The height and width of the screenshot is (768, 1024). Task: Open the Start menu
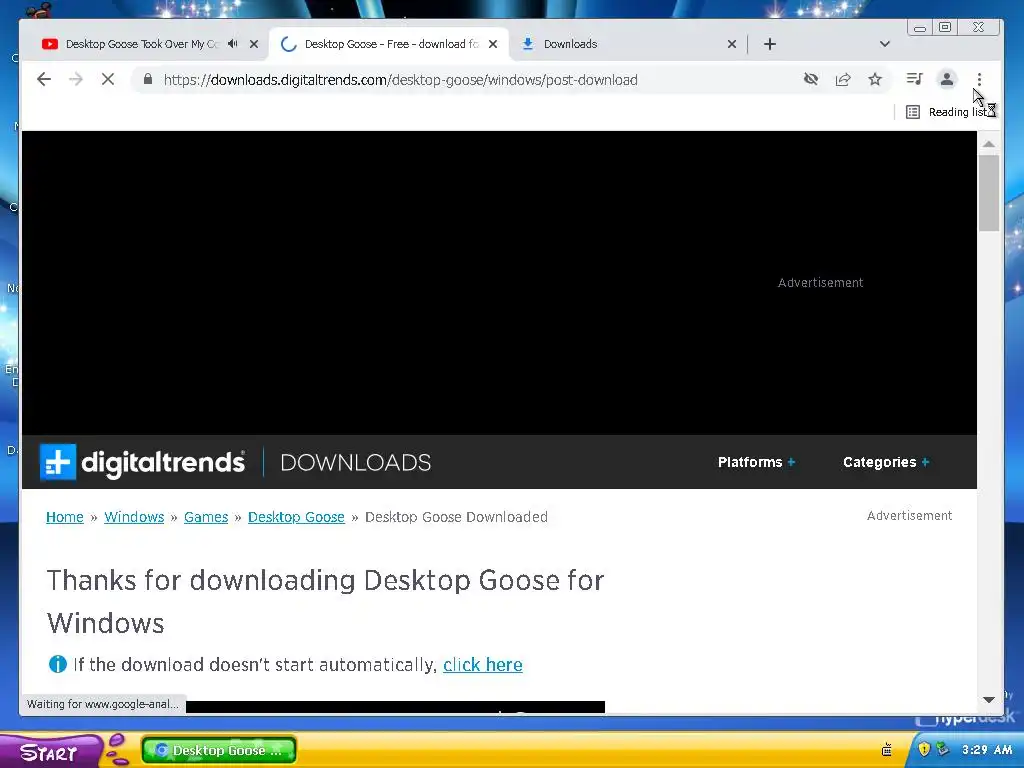50,752
